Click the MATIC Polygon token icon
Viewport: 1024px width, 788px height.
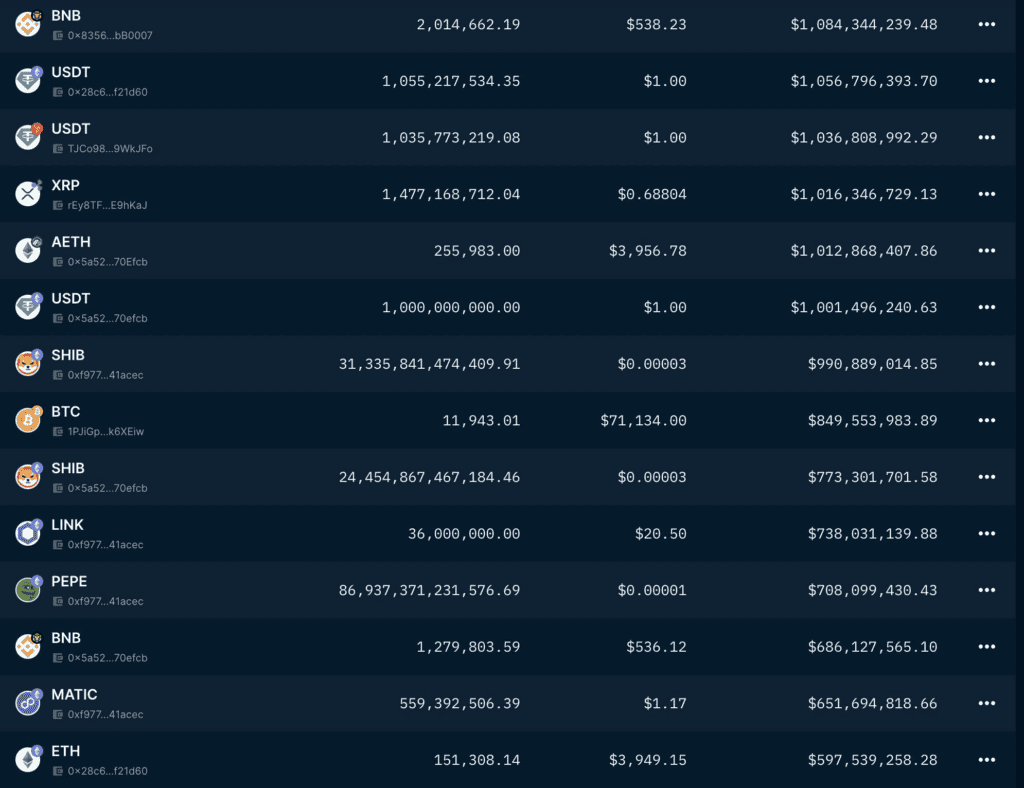[x=27, y=703]
